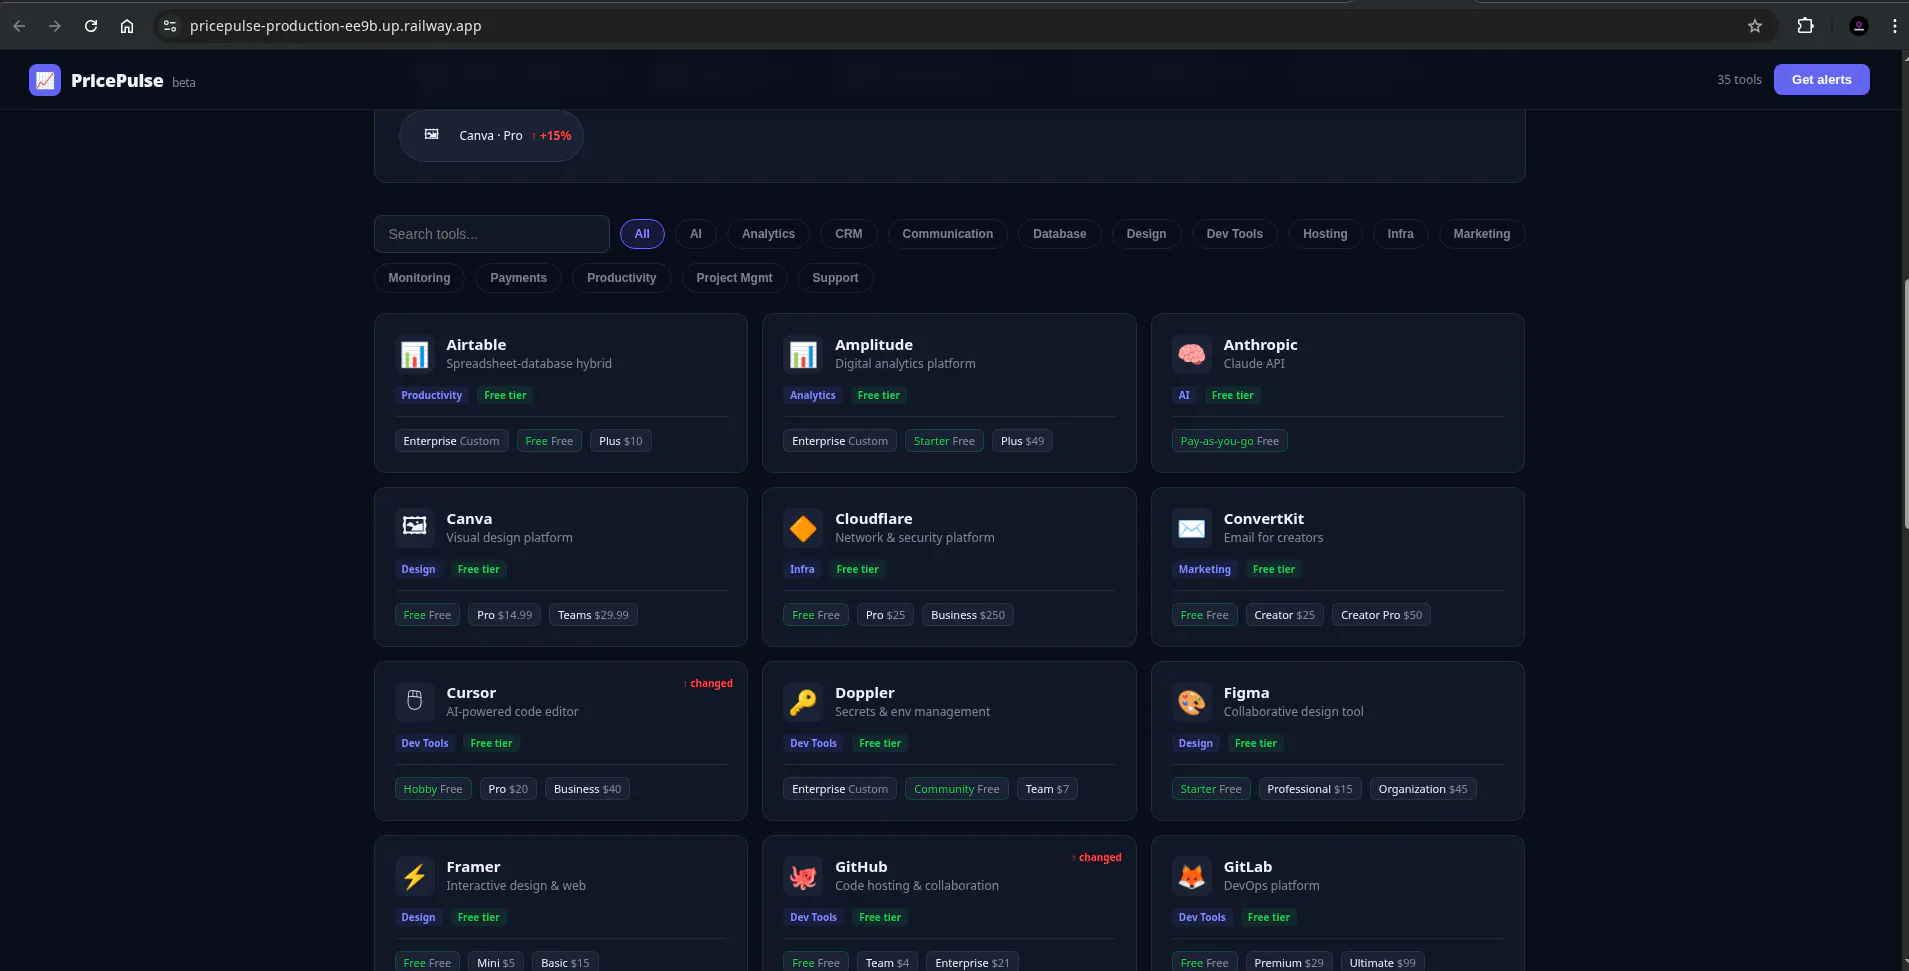Screen dimensions: 1909x971
Task: Switch to Project Mgmt filter
Action: point(734,278)
